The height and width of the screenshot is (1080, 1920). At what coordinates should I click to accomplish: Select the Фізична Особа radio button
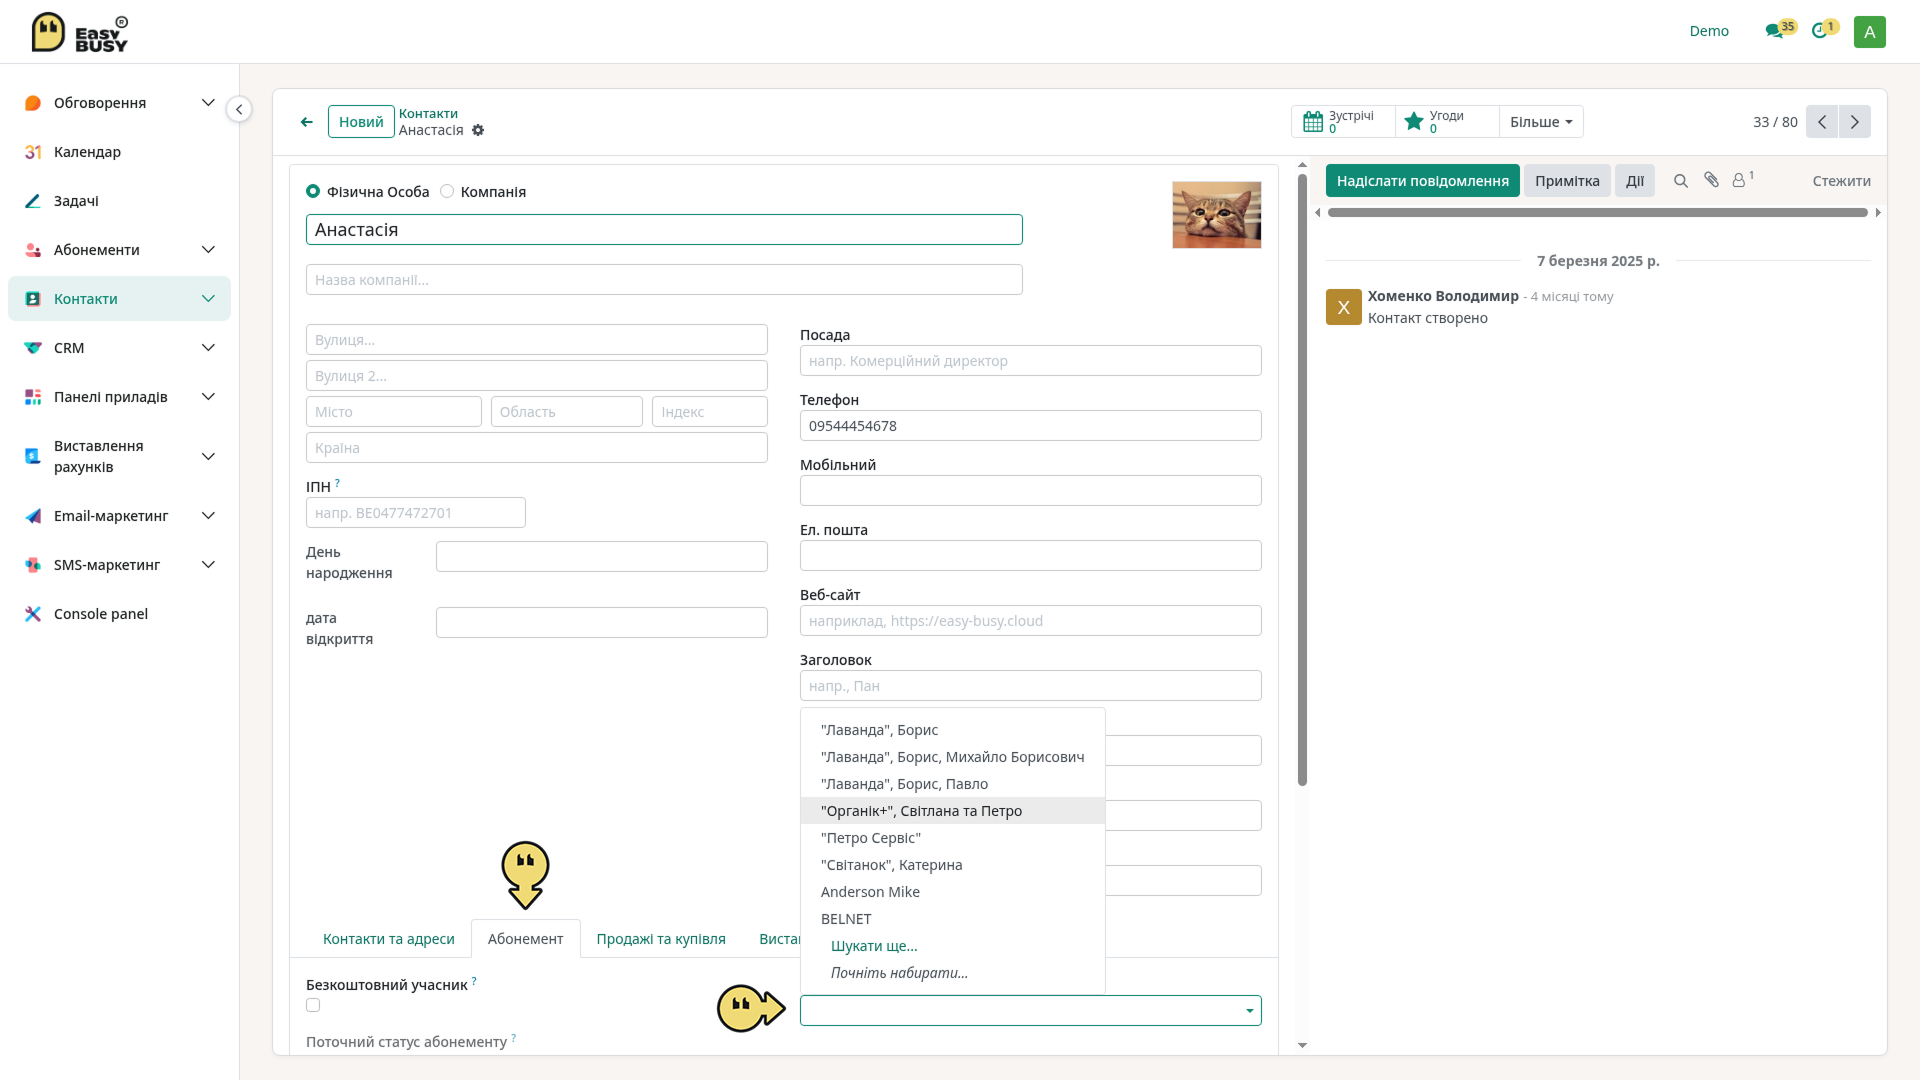313,191
